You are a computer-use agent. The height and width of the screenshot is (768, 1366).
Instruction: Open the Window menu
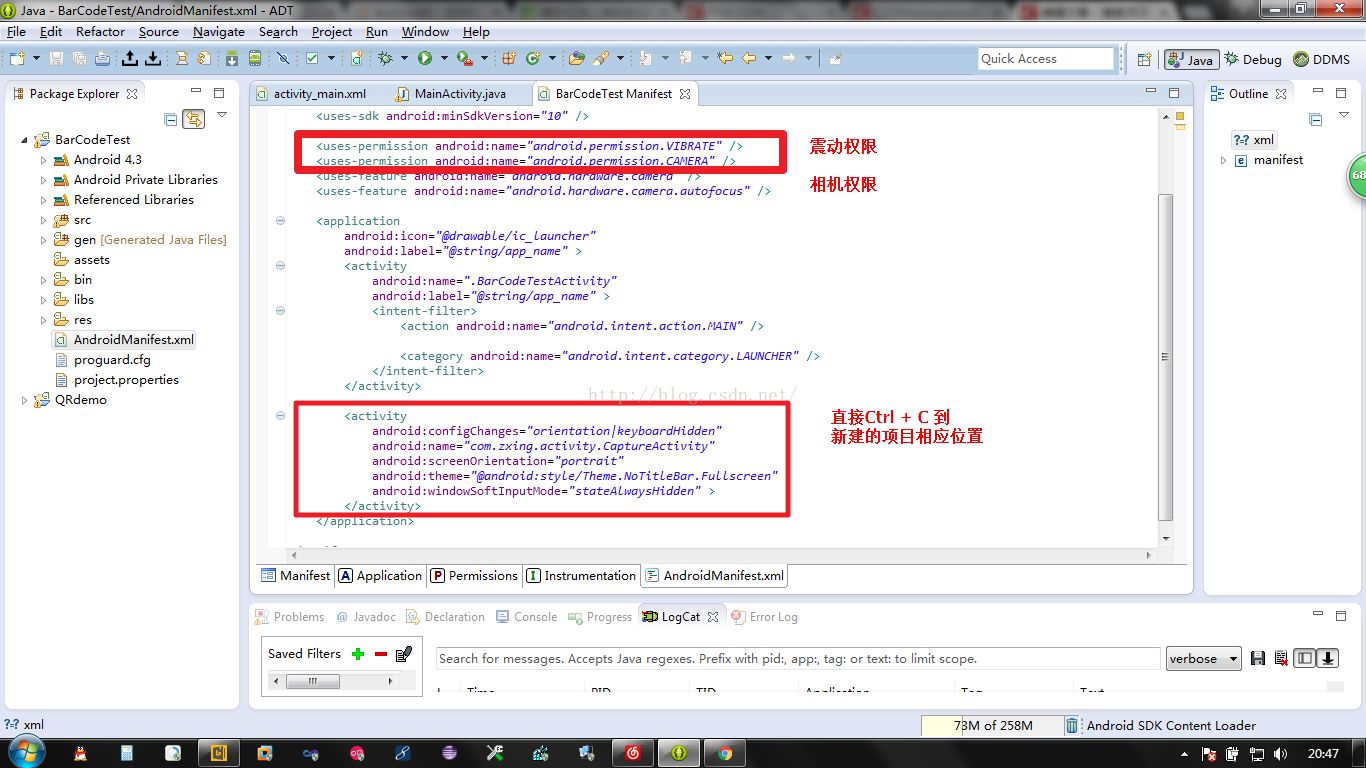pyautogui.click(x=426, y=31)
